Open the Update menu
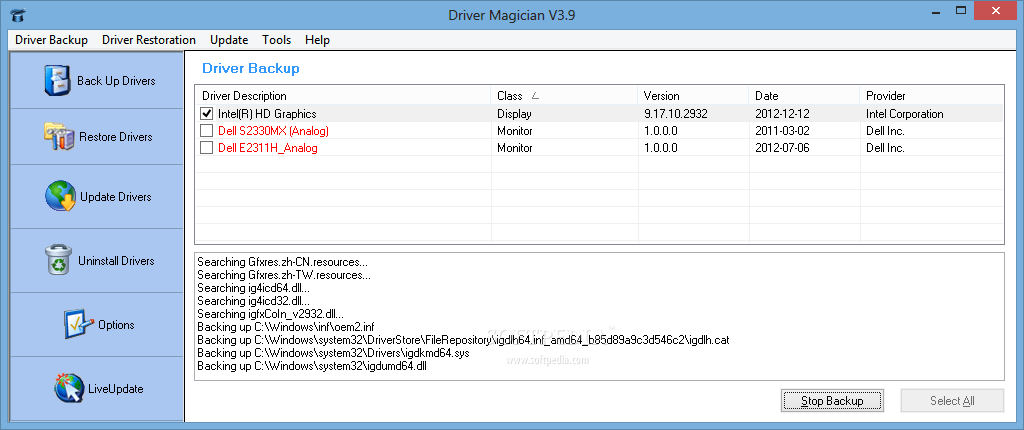Image resolution: width=1024 pixels, height=430 pixels. pyautogui.click(x=229, y=40)
